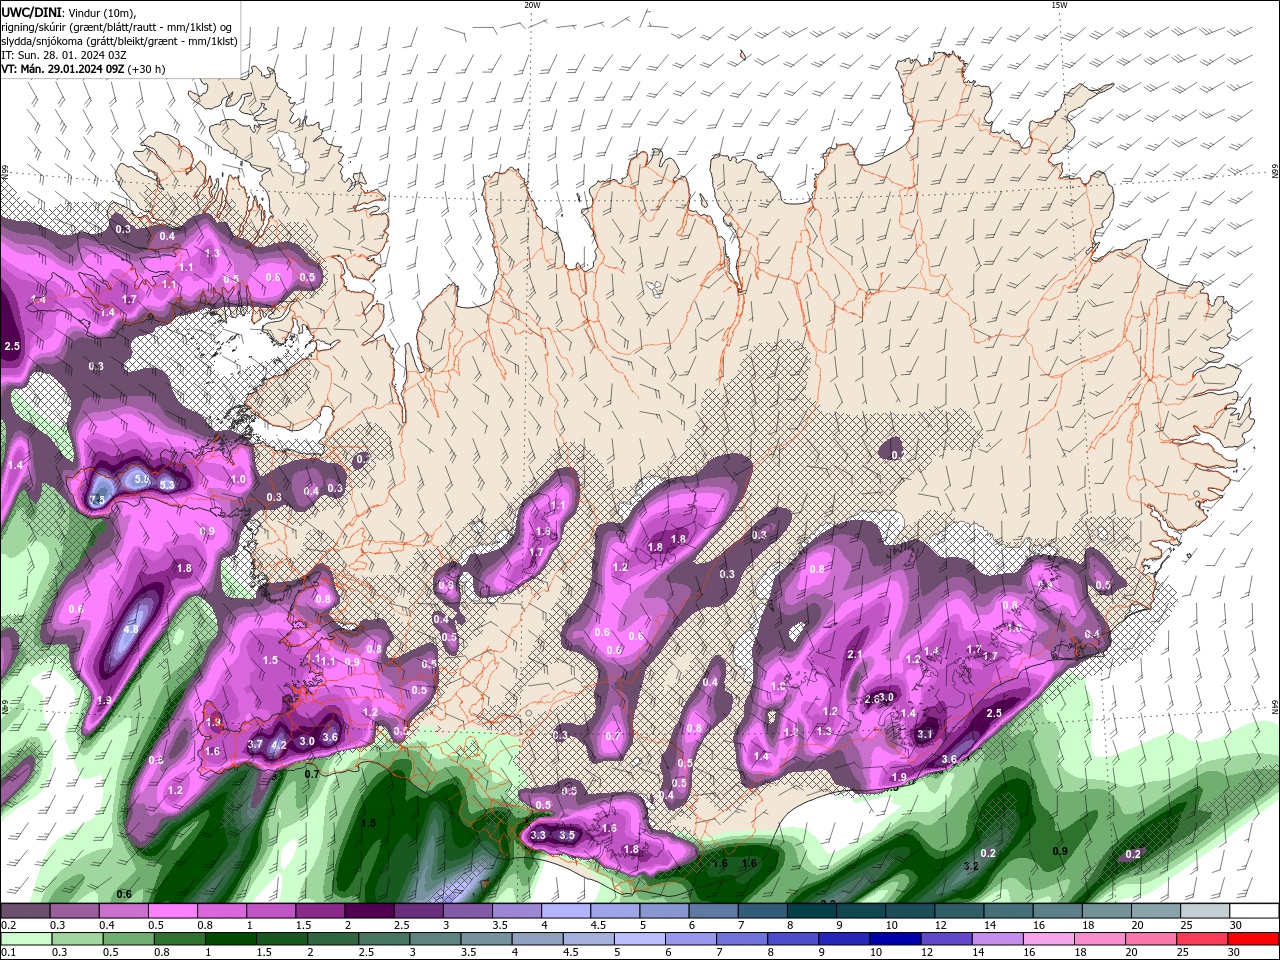The image size is (1280, 960).
Task: Click the '3.3' value on the south coast
Action: coord(538,835)
